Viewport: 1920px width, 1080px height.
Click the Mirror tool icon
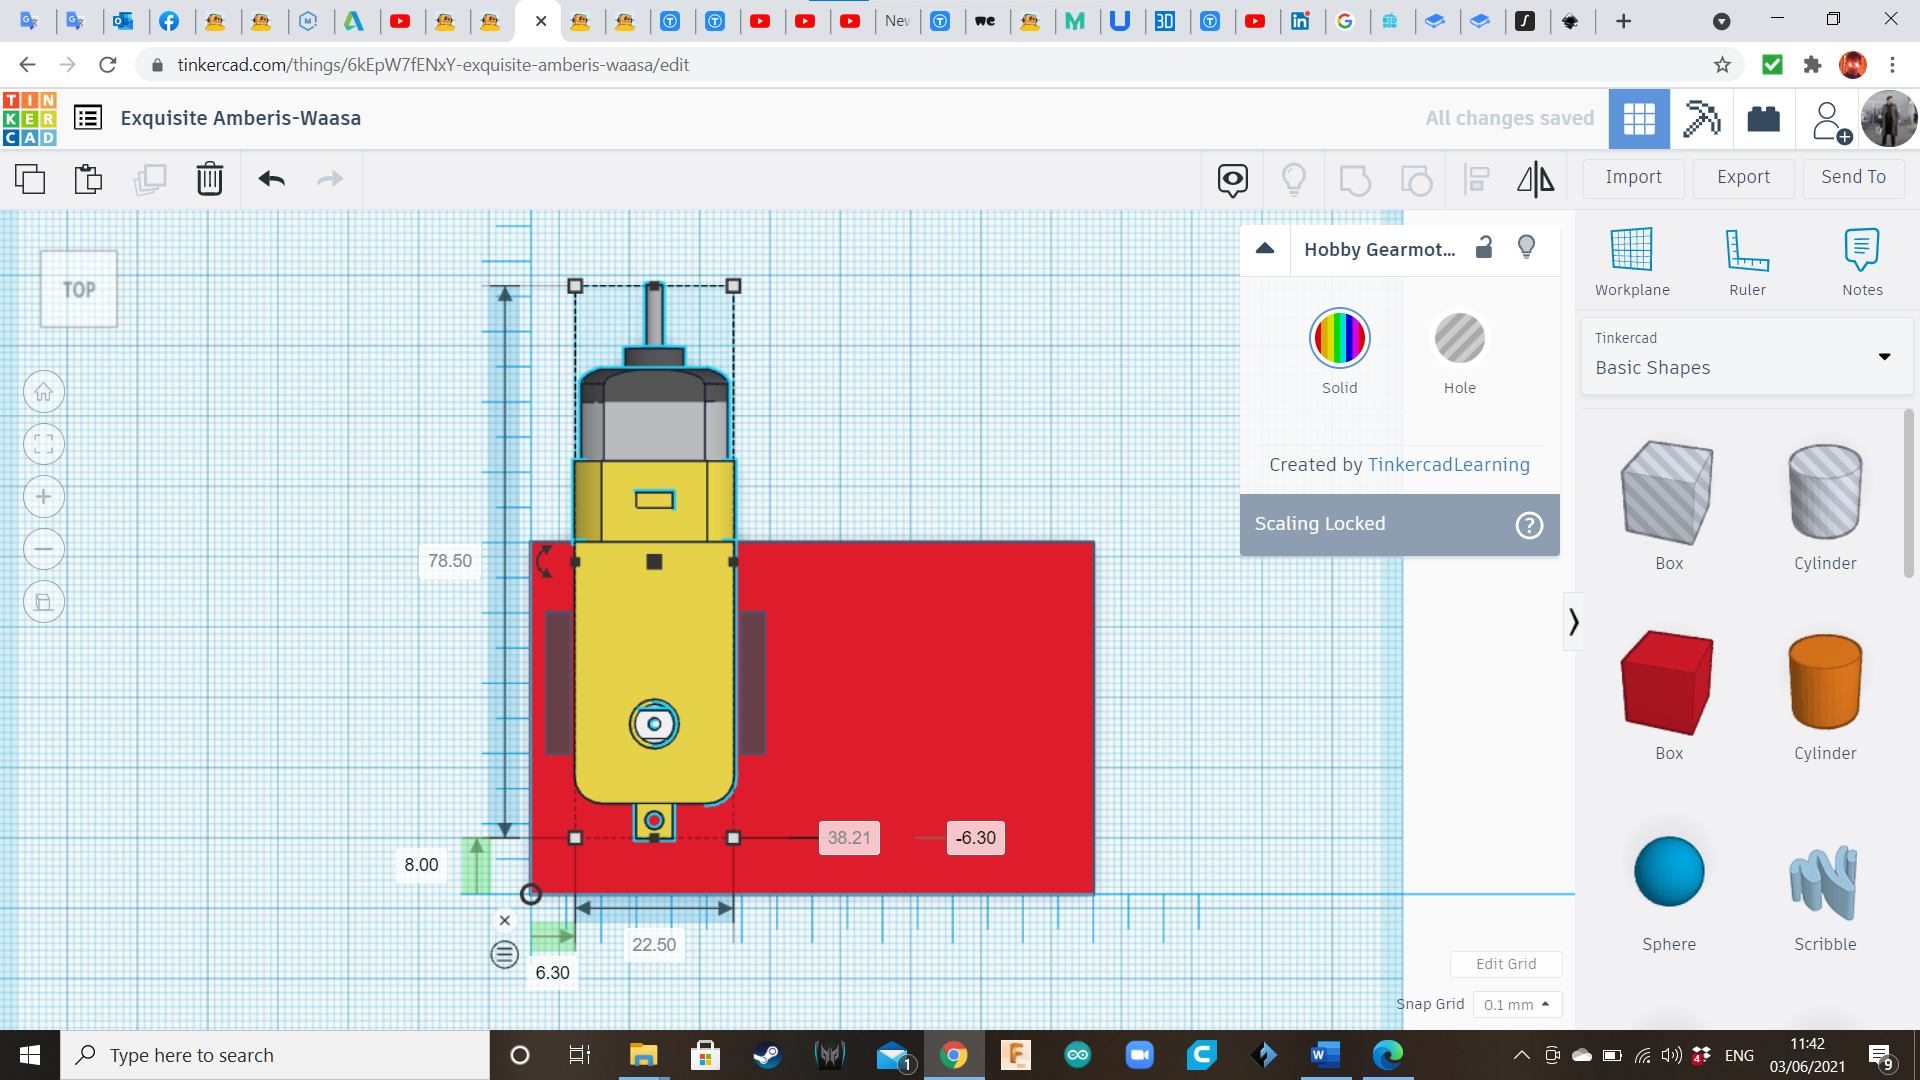pos(1535,179)
